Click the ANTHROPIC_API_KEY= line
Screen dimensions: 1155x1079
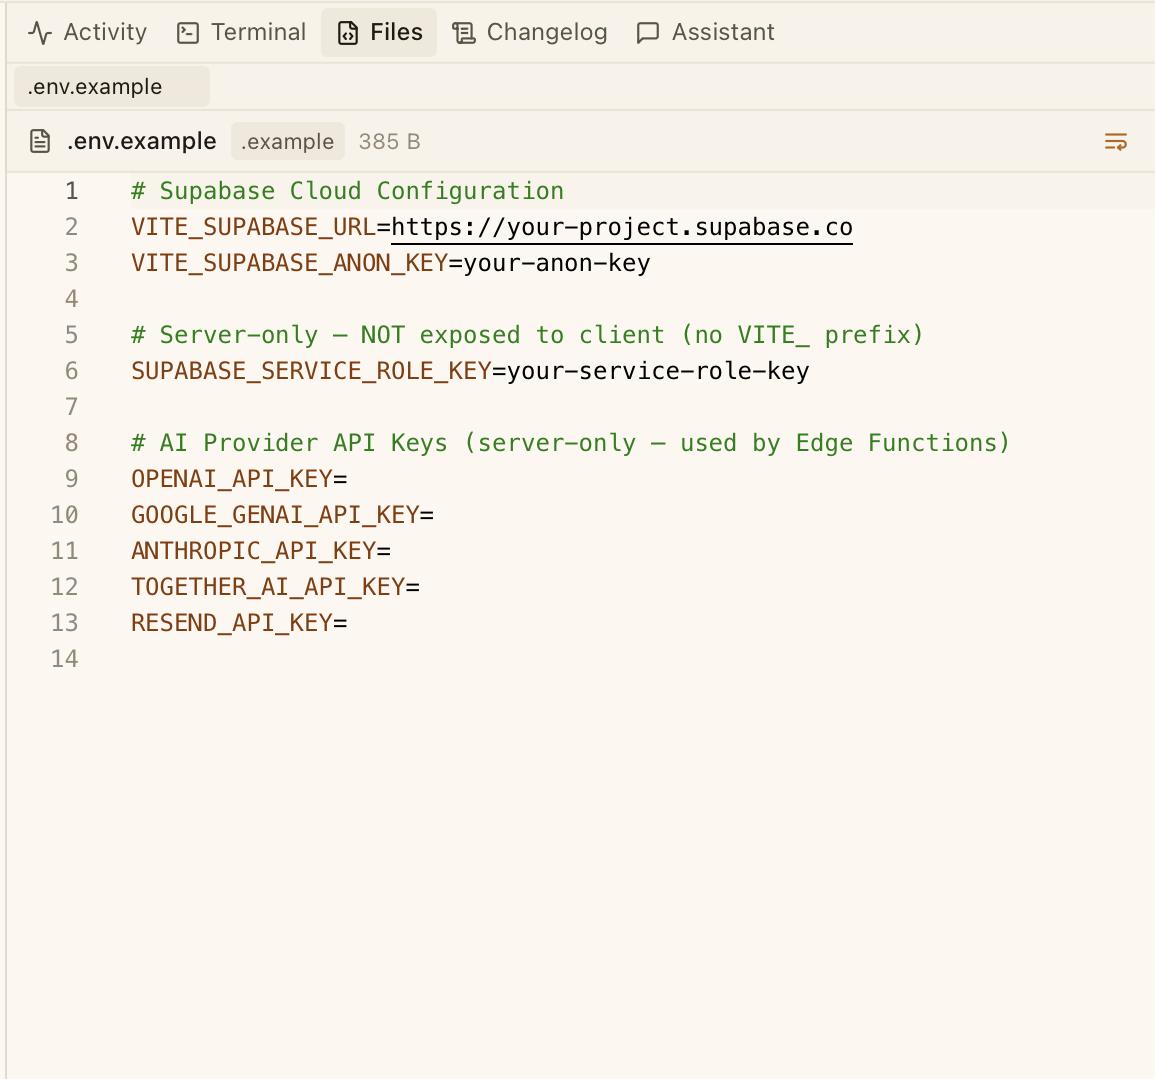[x=261, y=552]
